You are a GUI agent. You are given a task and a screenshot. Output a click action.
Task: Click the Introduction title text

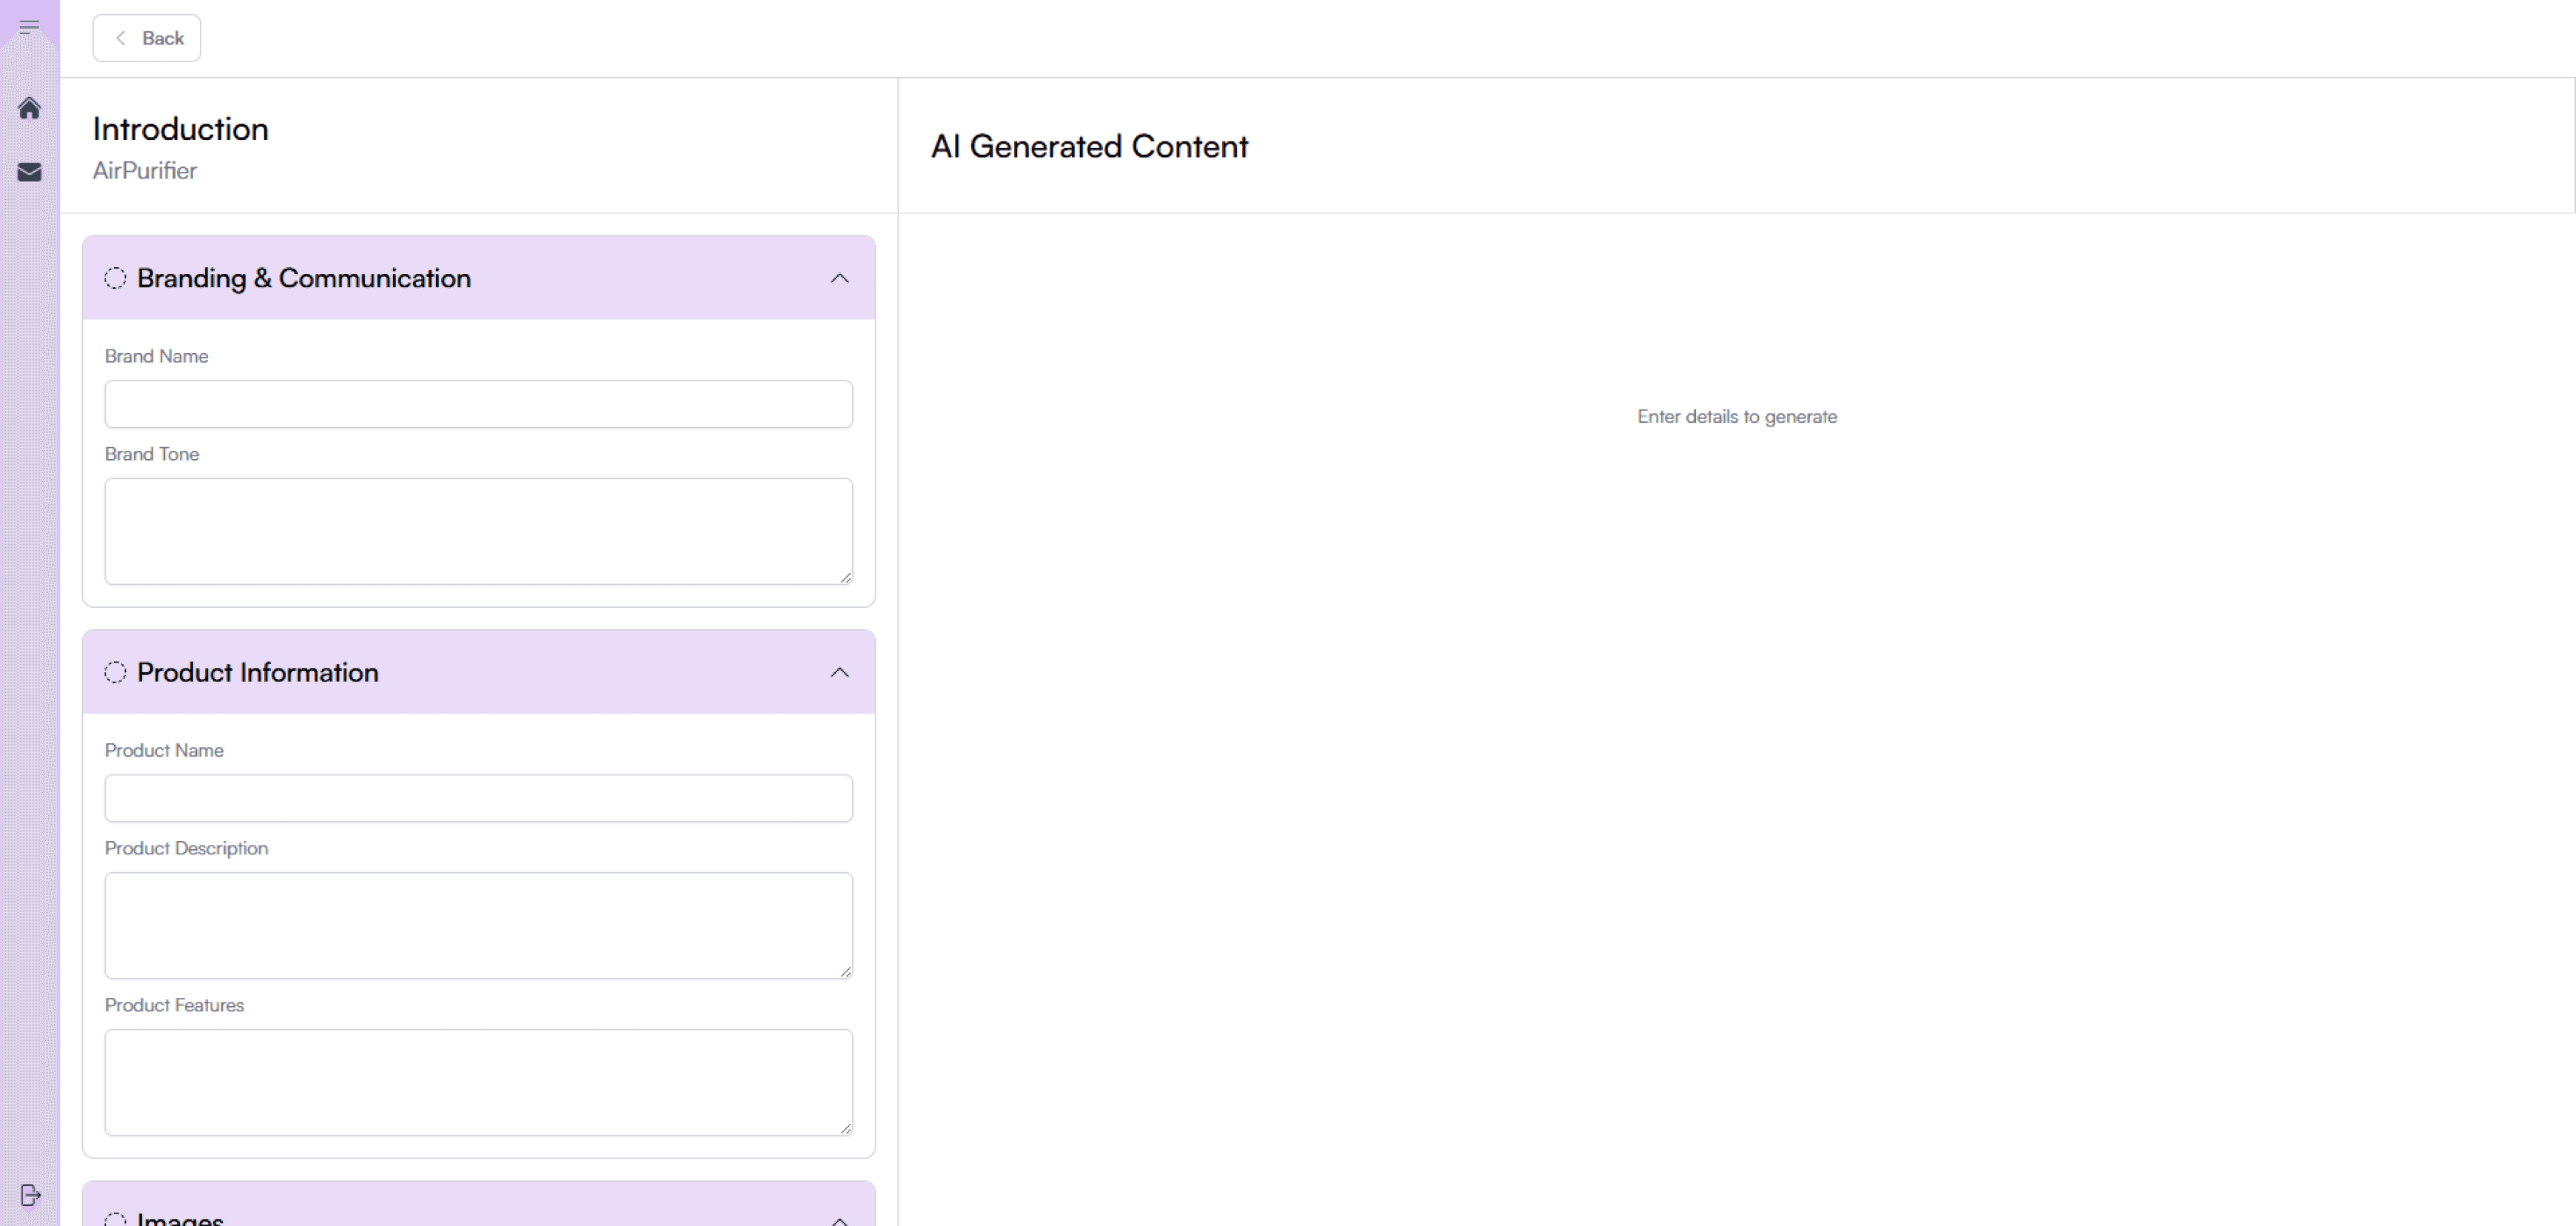point(181,129)
